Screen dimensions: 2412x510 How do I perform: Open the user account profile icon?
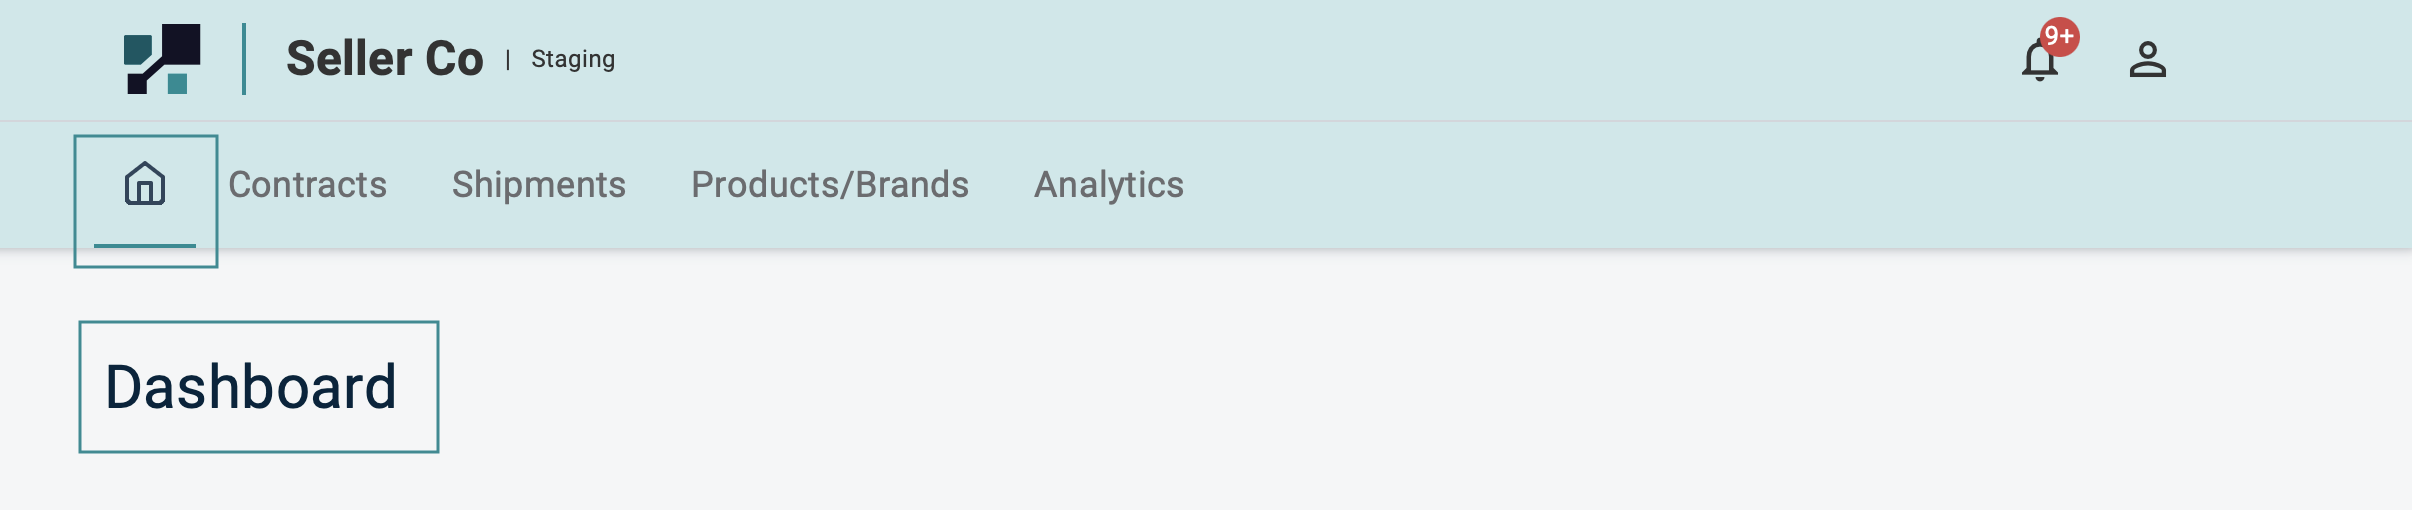[2147, 60]
